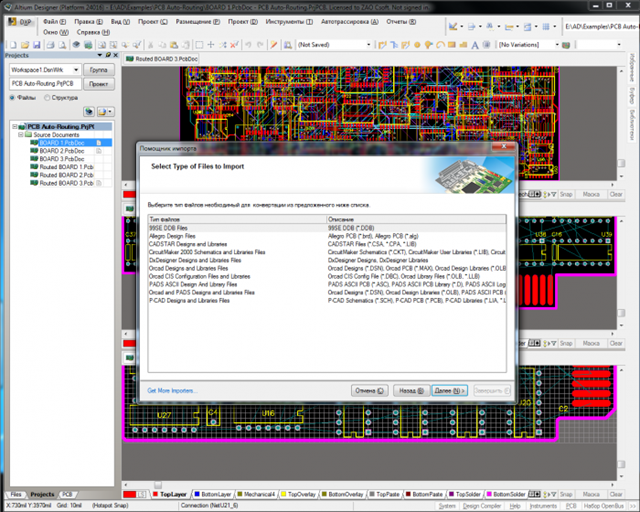
Task: Click the pencil cross-probe icon
Action: [x=274, y=45]
